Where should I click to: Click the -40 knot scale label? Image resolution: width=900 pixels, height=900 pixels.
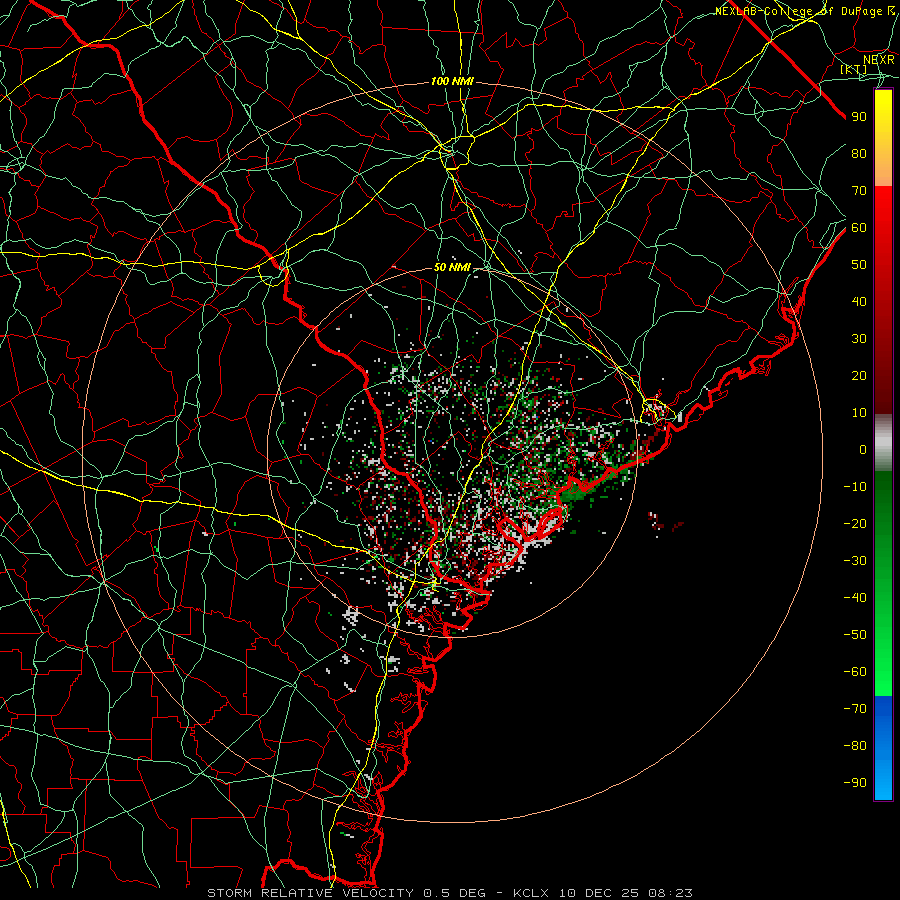tap(855, 598)
